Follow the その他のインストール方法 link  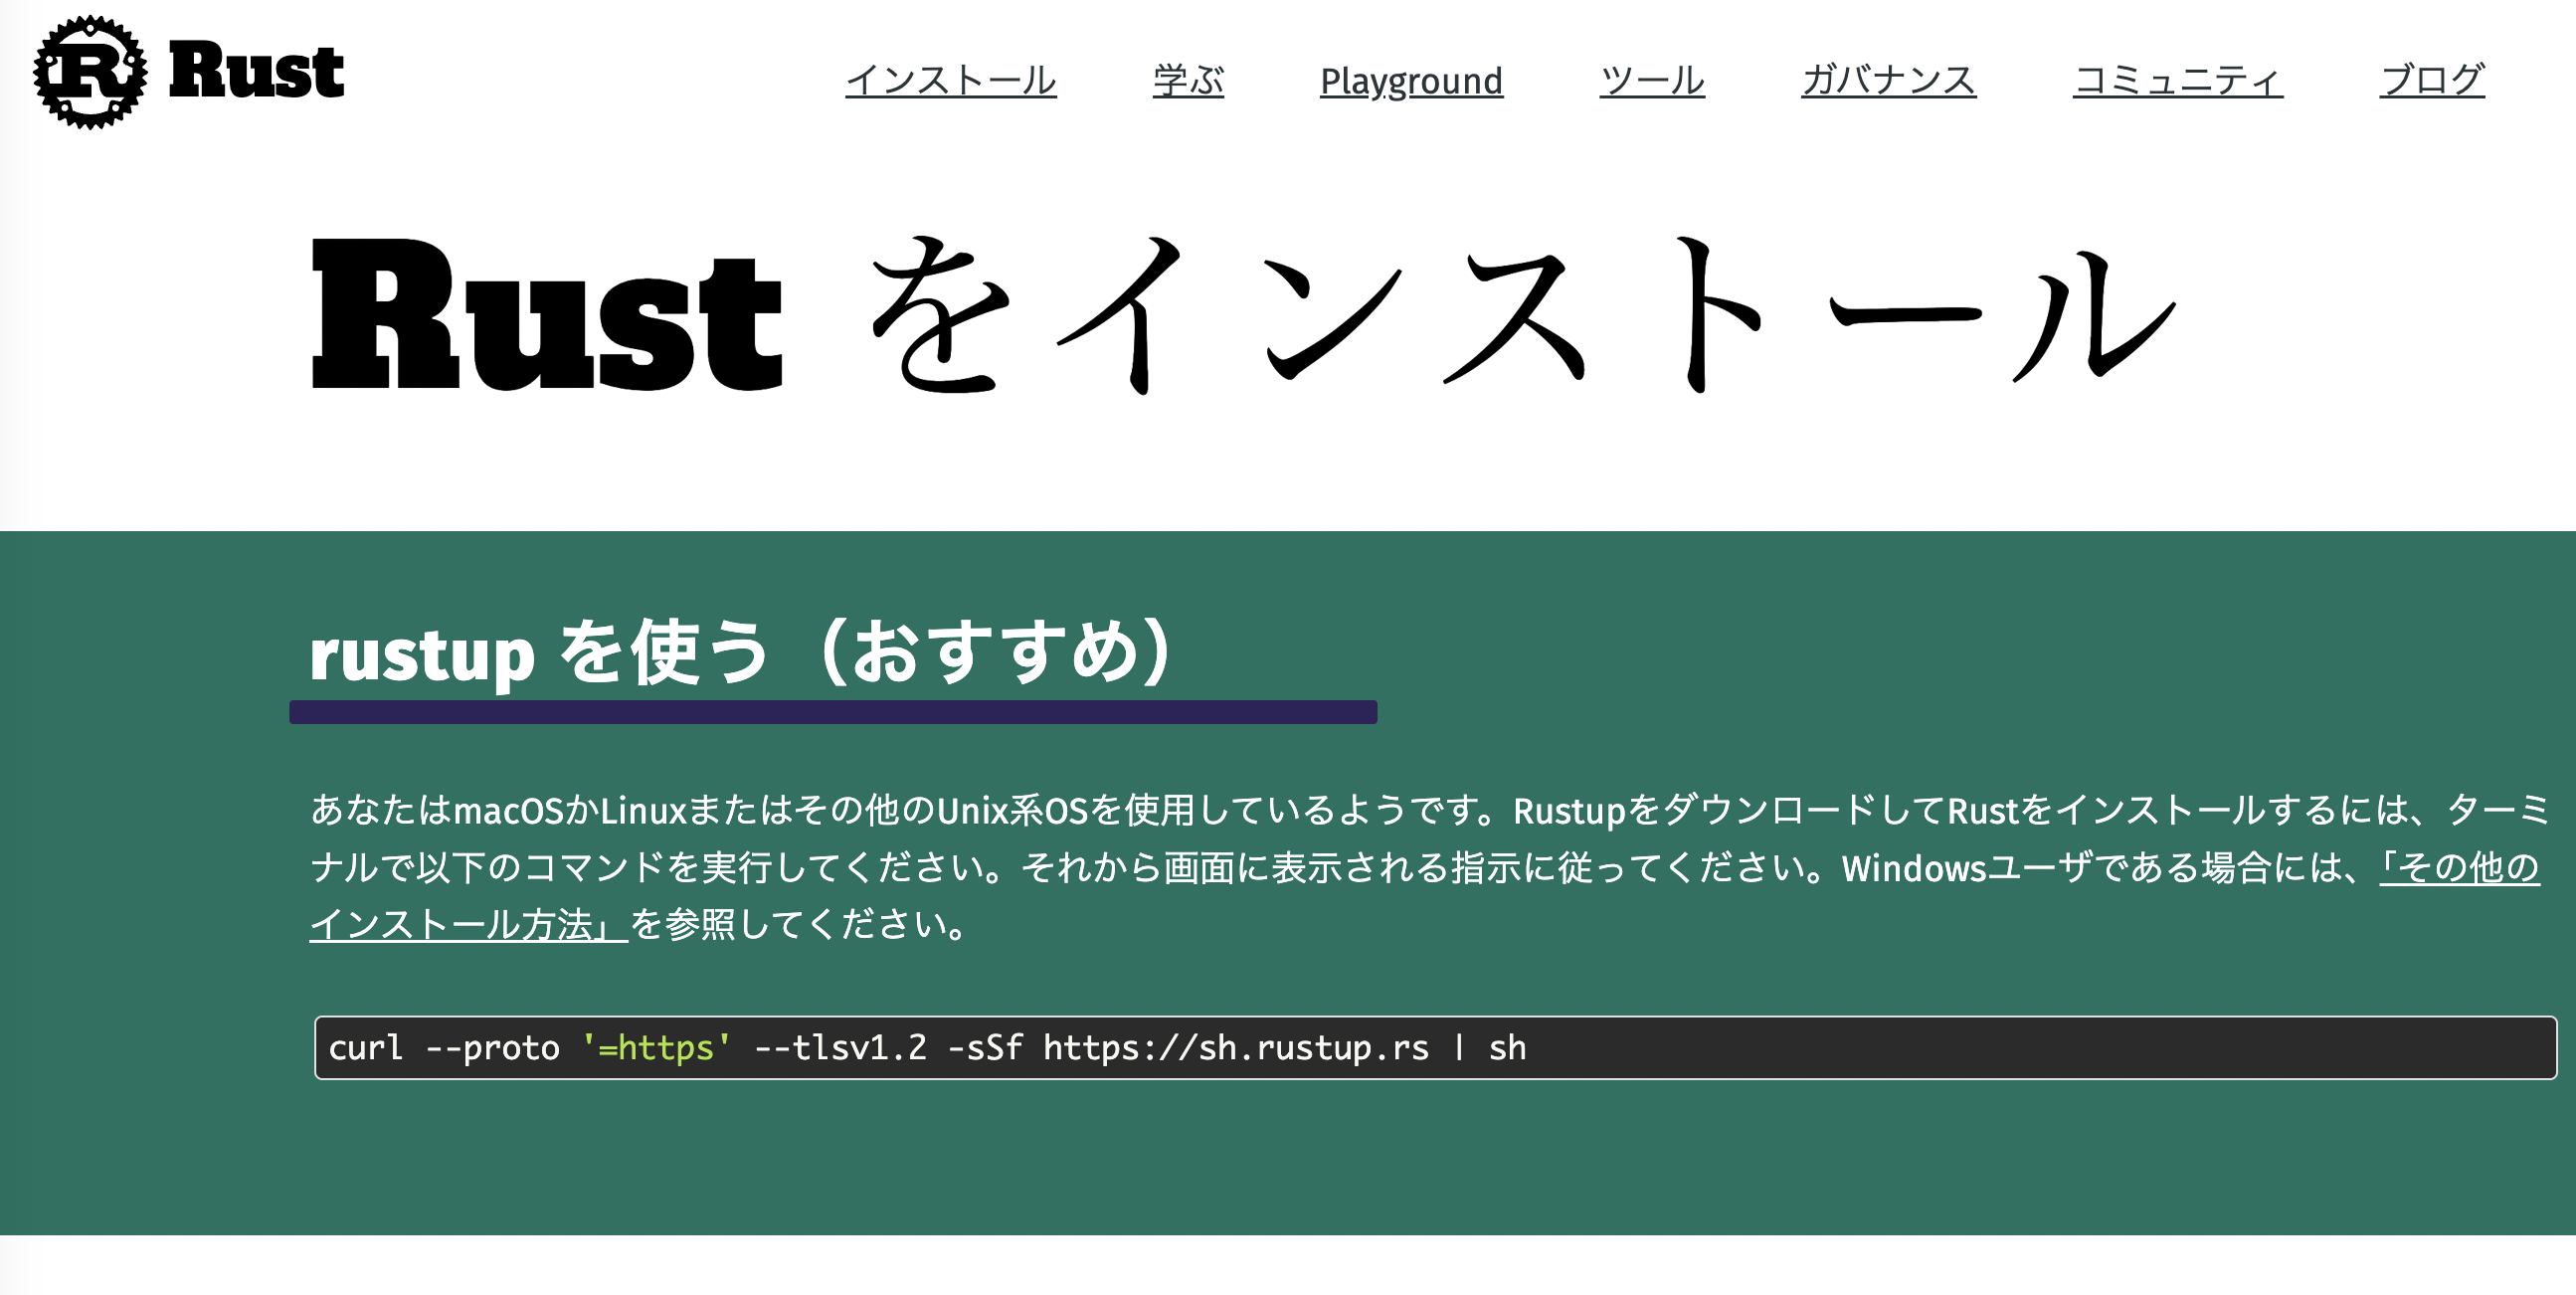[x=468, y=924]
